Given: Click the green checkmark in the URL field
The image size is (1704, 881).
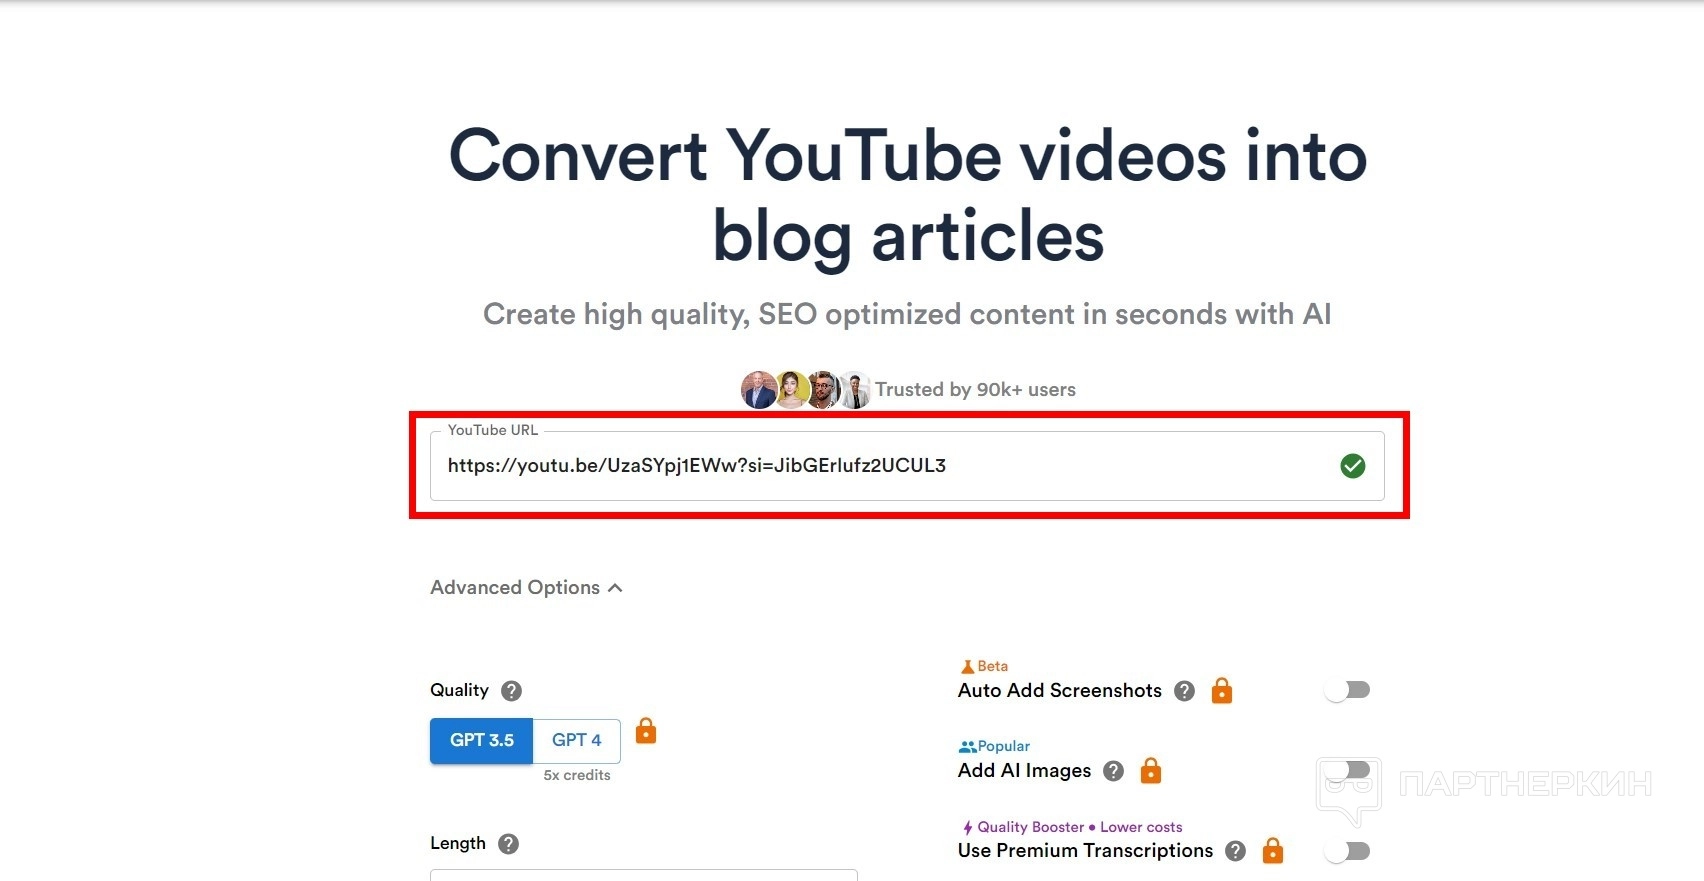Looking at the screenshot, I should 1352,465.
